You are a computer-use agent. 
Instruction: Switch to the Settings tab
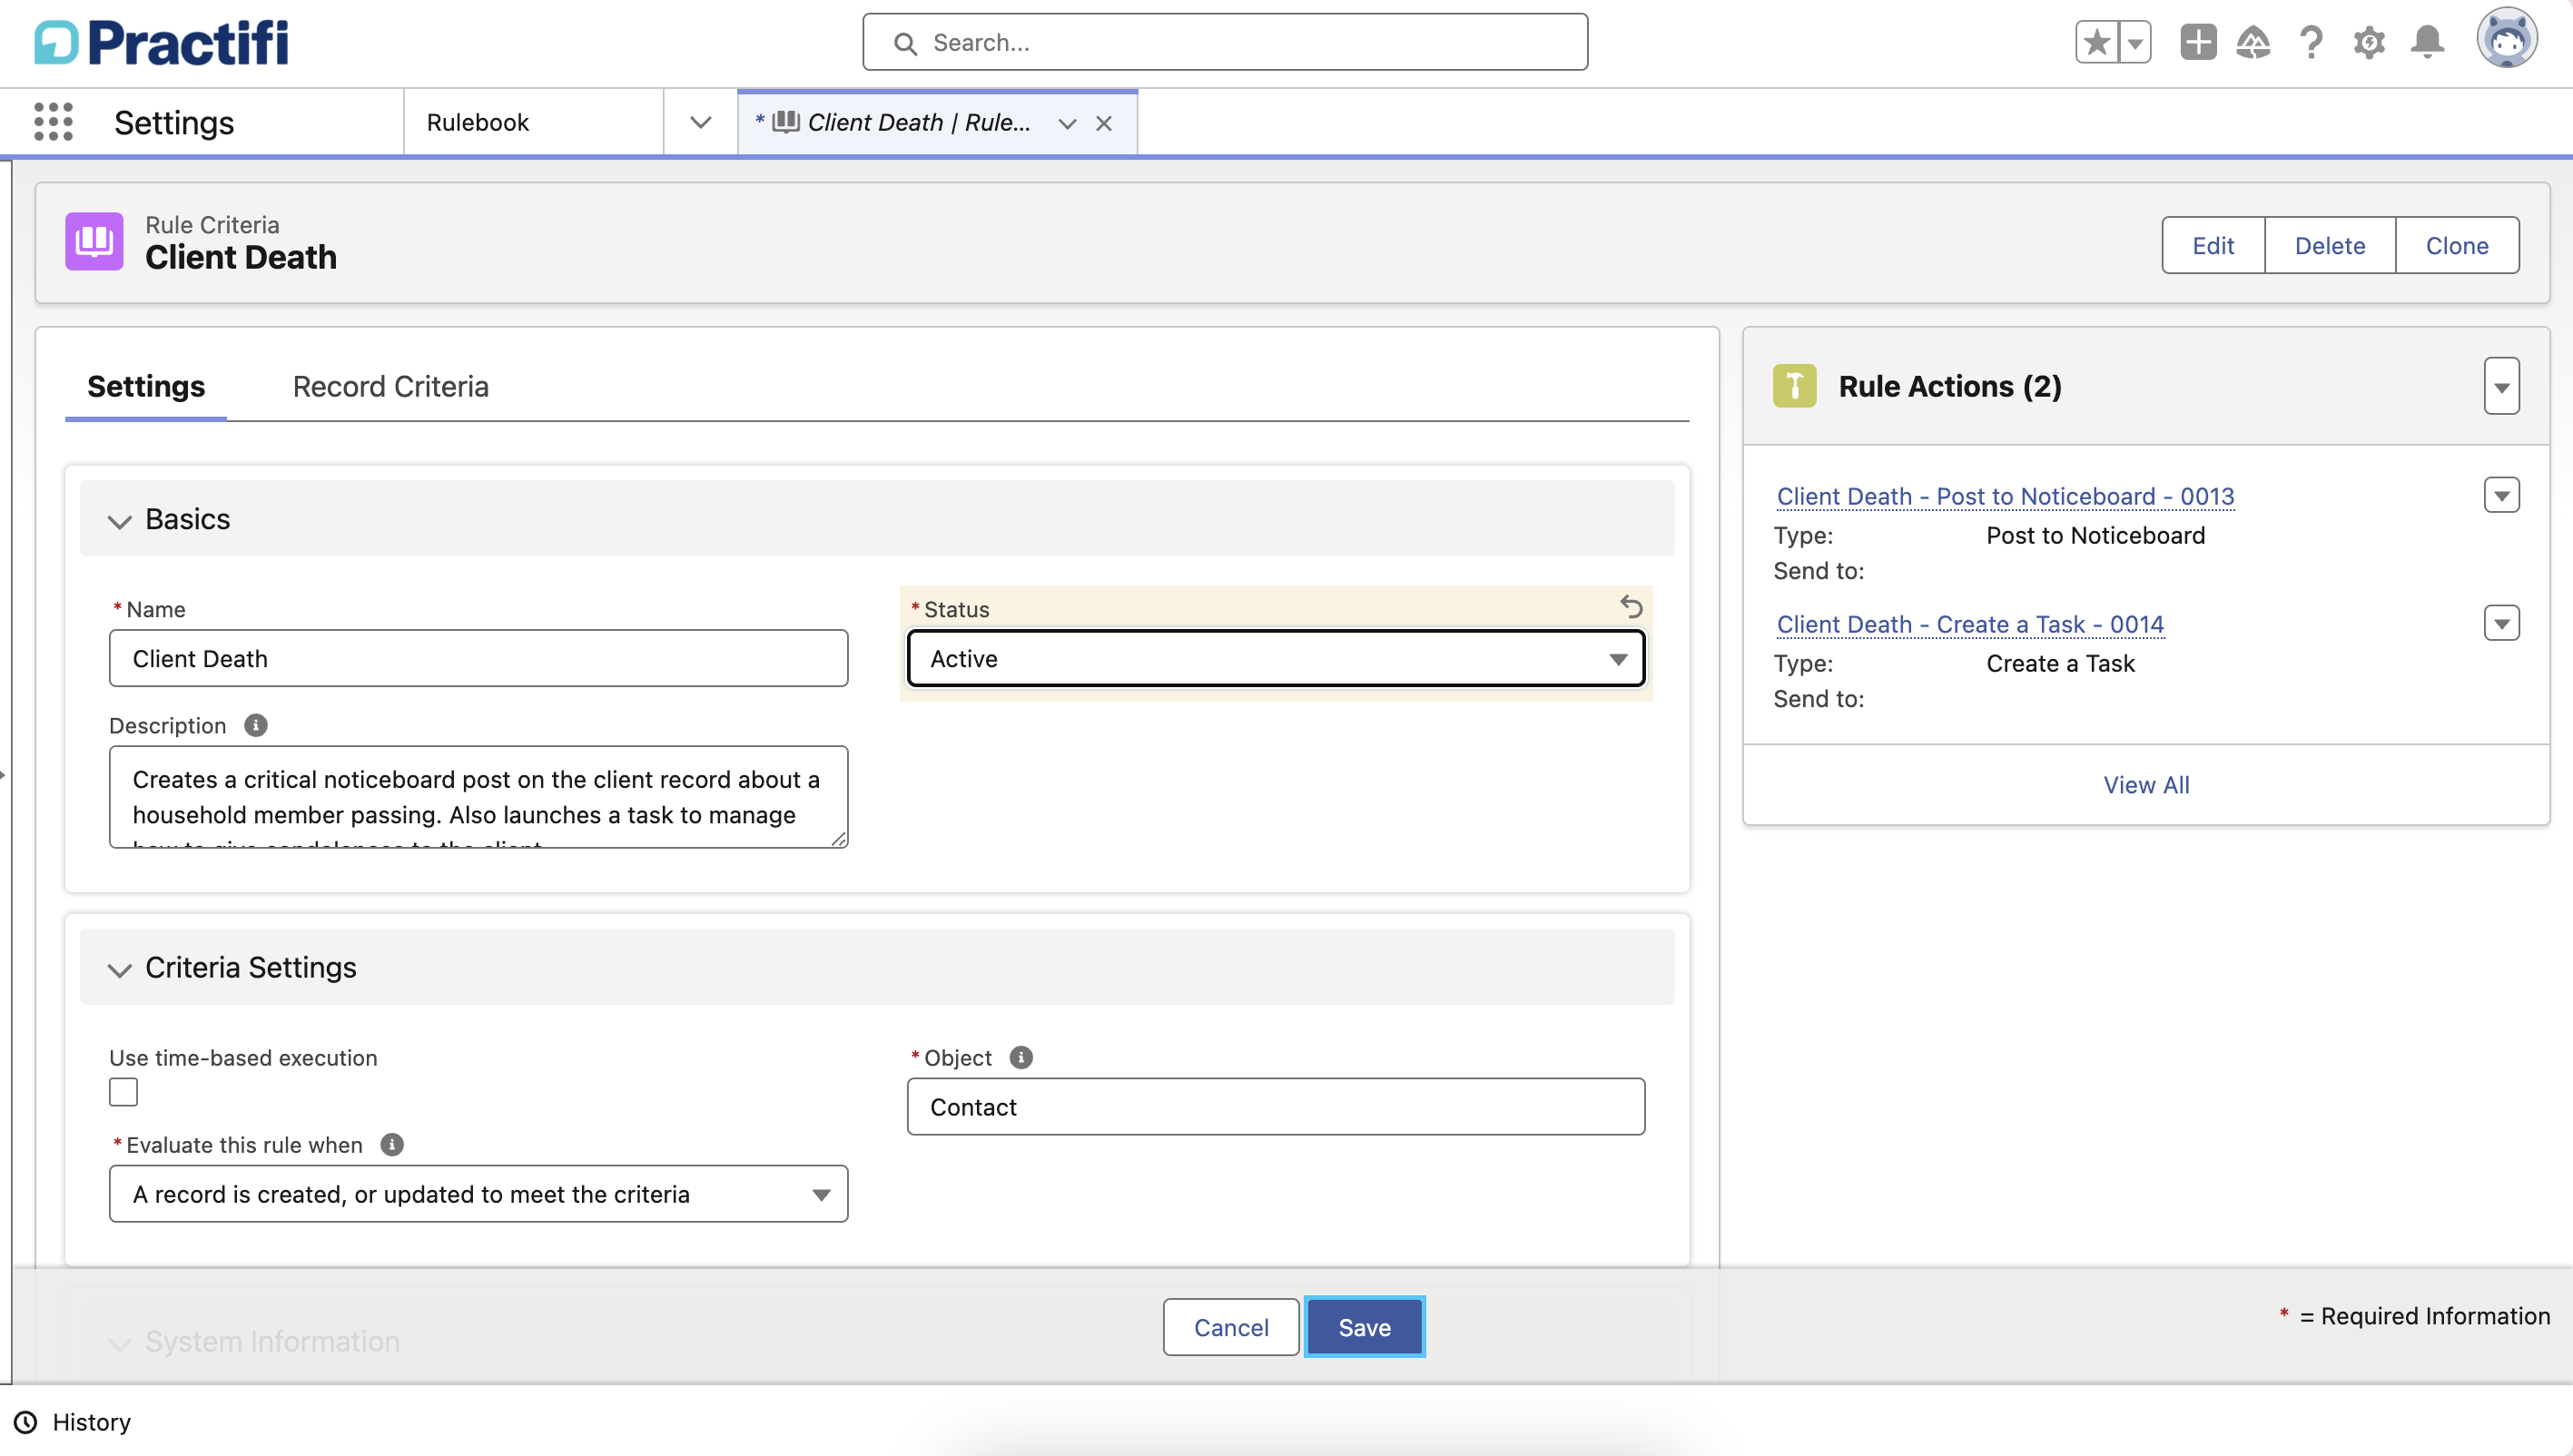point(146,387)
